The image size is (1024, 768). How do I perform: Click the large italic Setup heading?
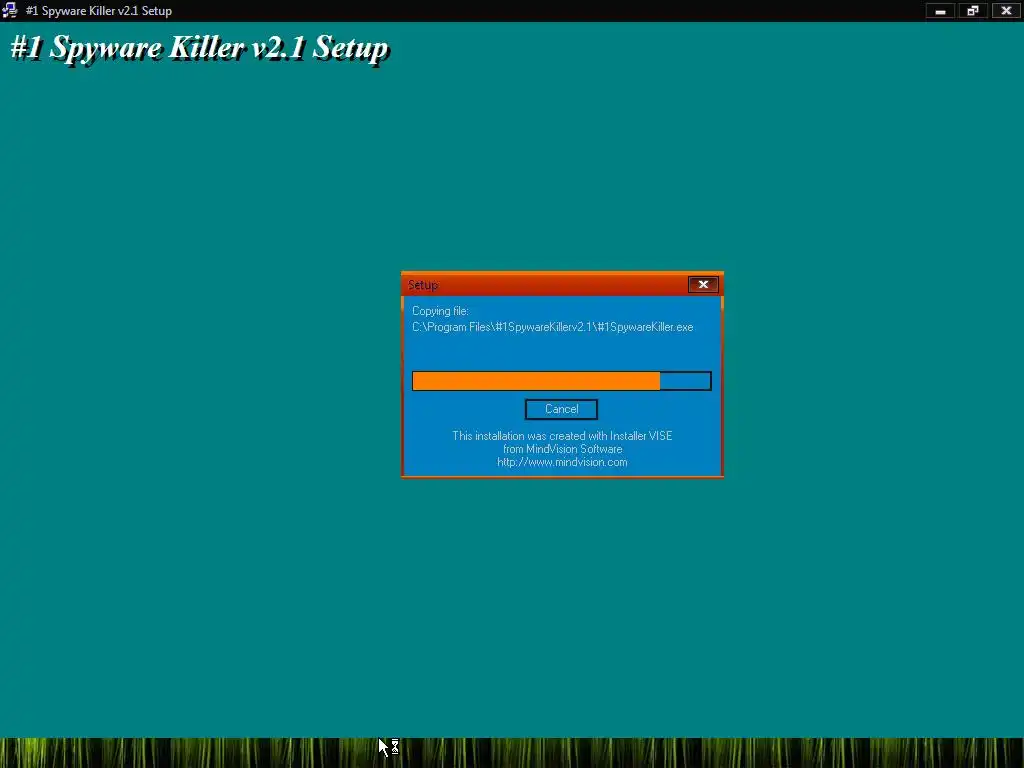(x=200, y=48)
